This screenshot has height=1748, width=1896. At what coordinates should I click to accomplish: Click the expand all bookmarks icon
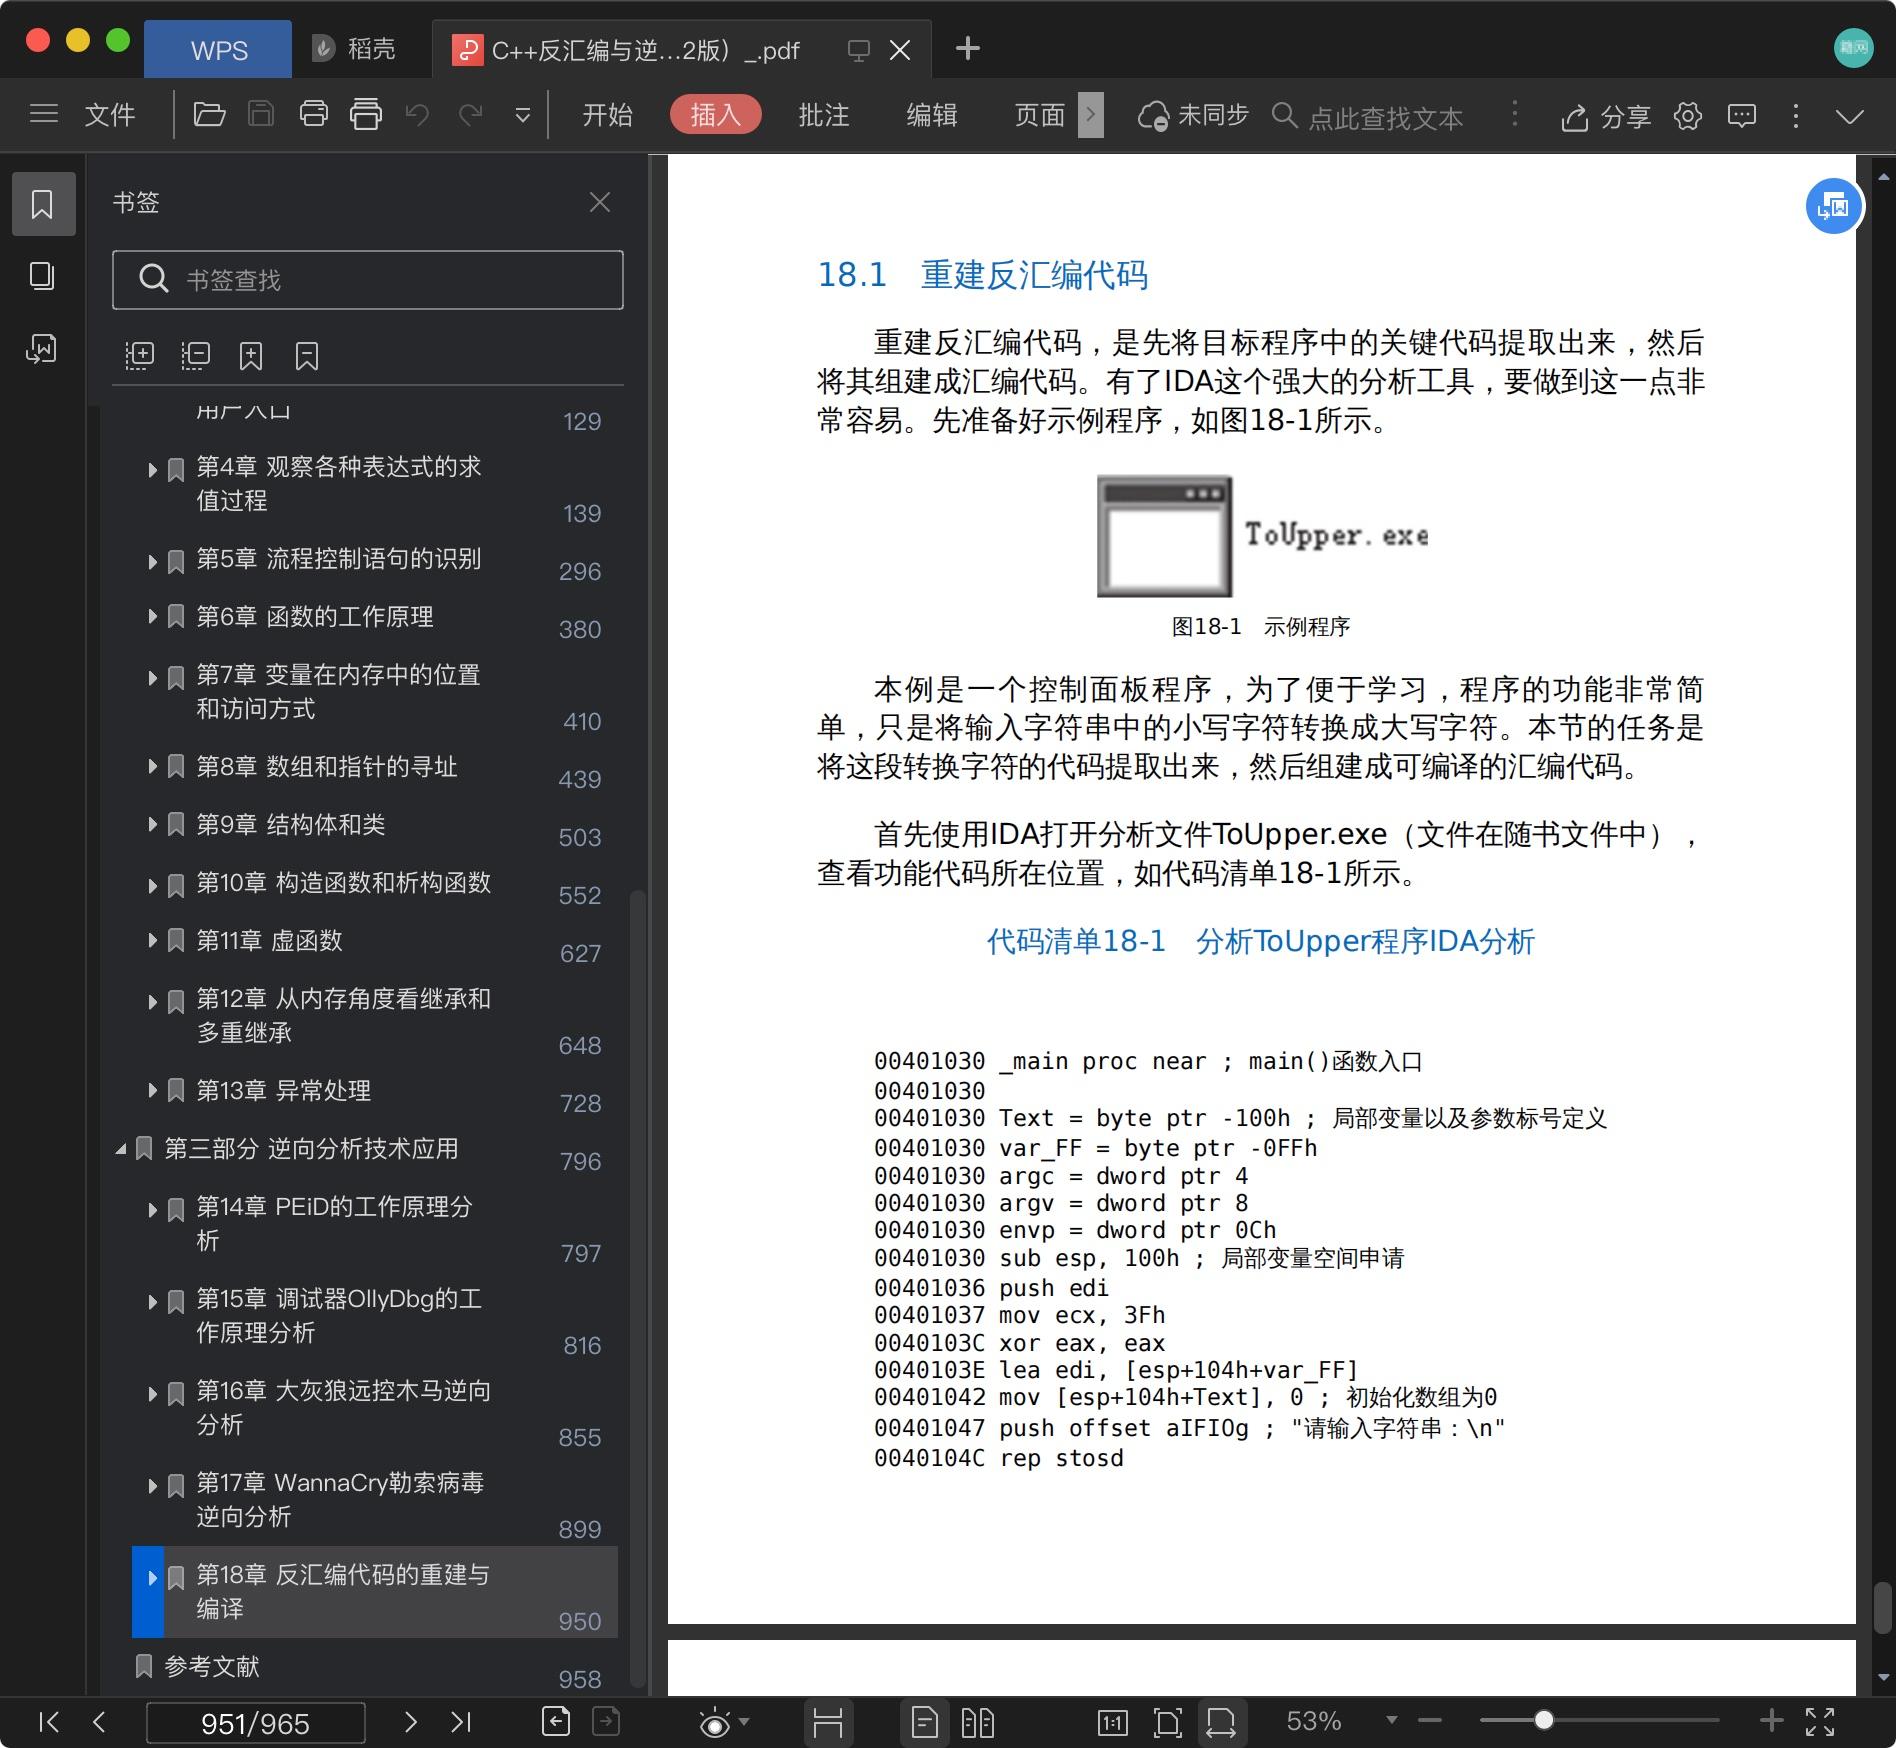coord(139,356)
